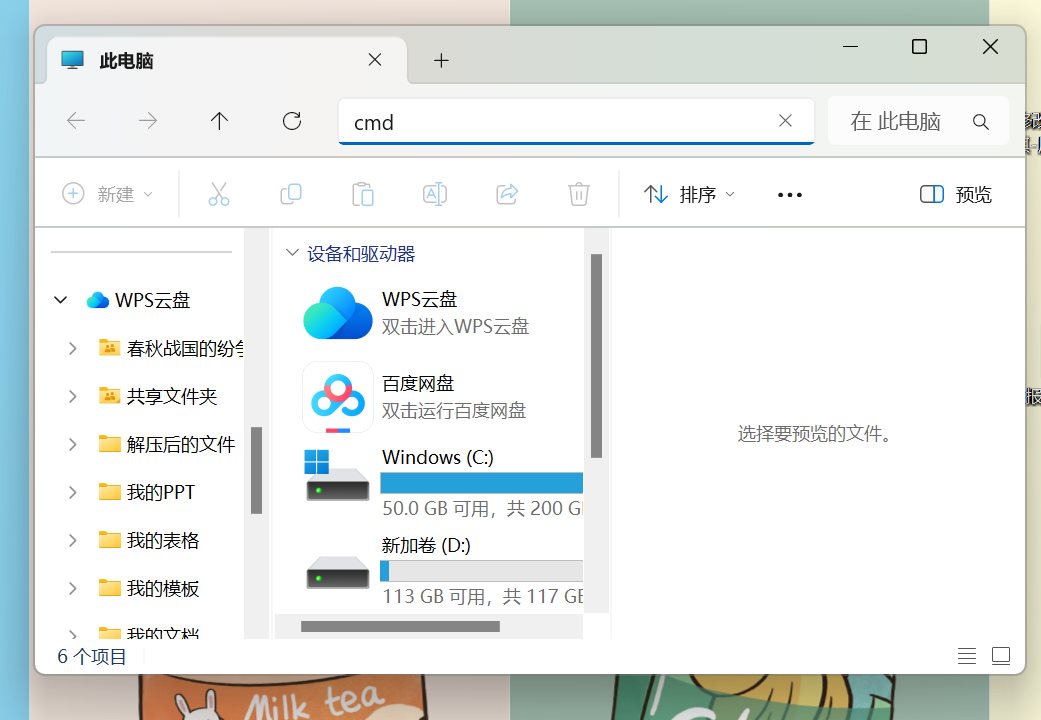
Task: Expand the 共享文件夹 tree node
Action: (73, 397)
